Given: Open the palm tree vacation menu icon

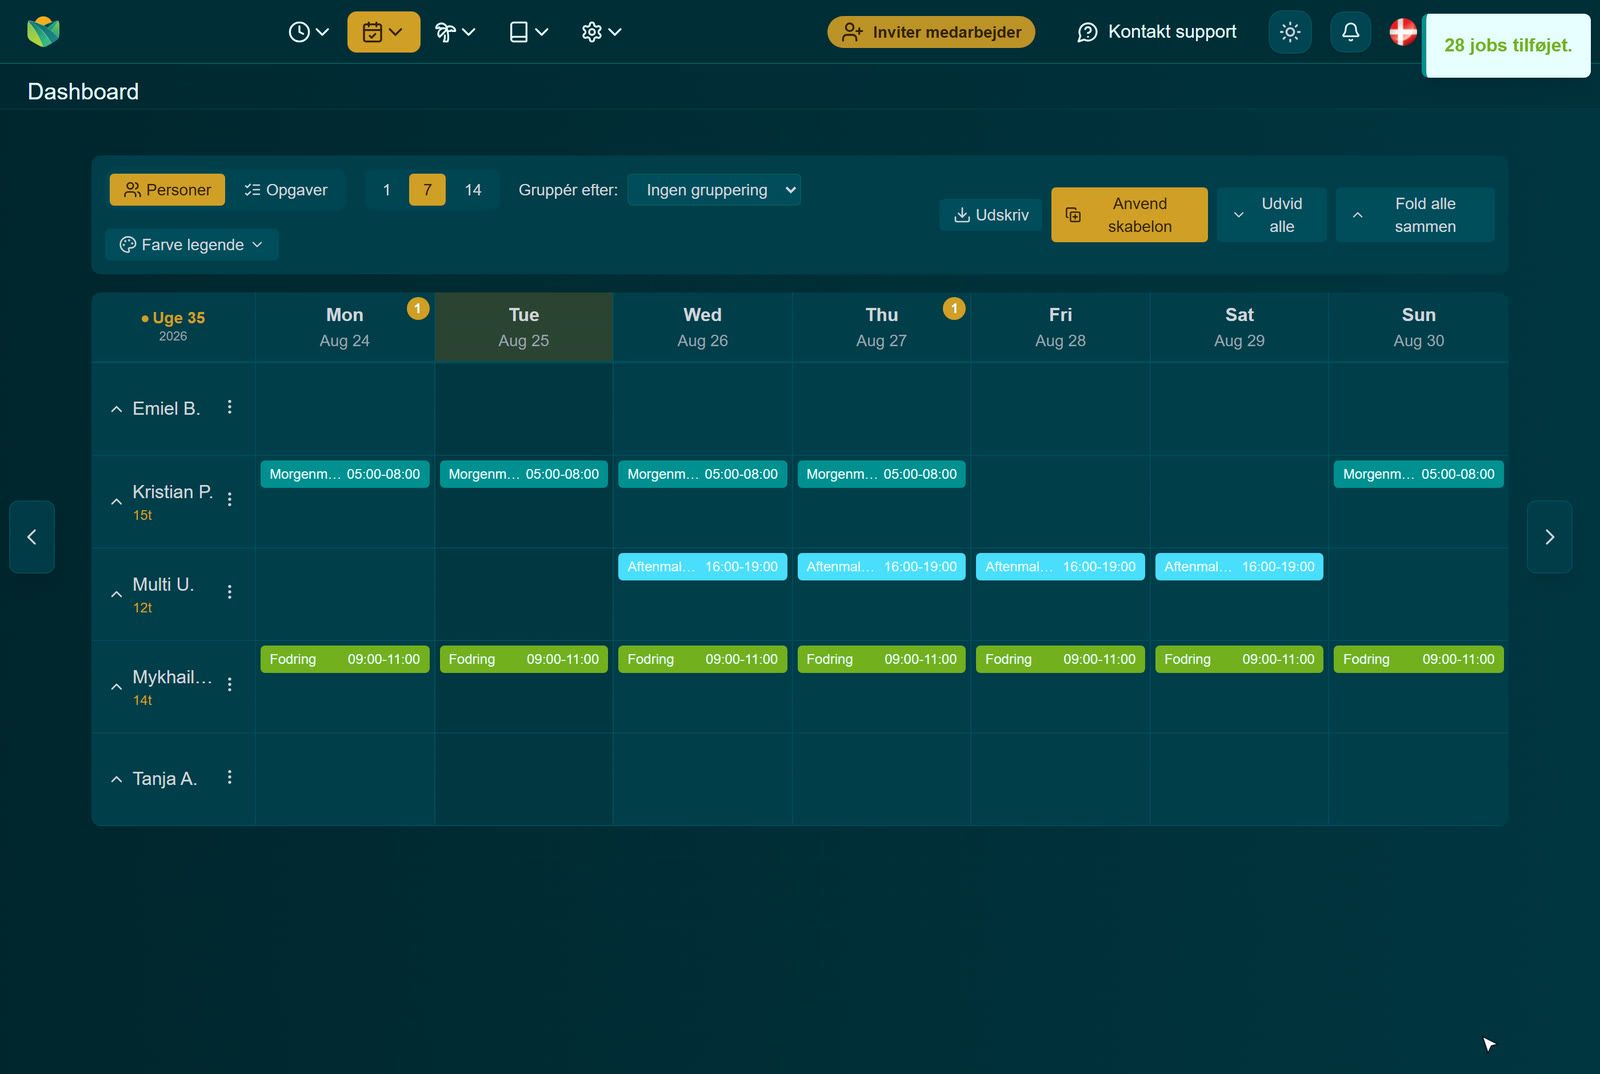Looking at the screenshot, I should click(x=455, y=32).
